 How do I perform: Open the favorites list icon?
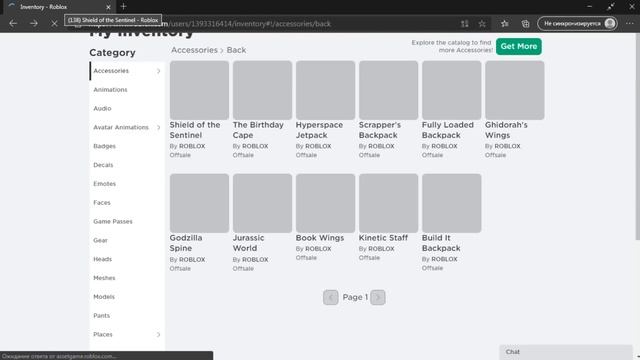[504, 24]
